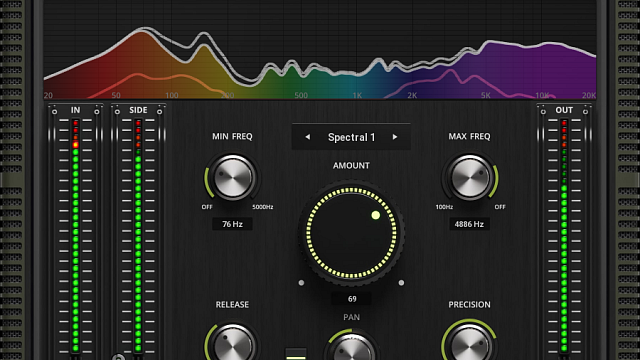This screenshot has height=360, width=640.
Task: Click the small dot left below AMOUNT dial
Action: tap(301, 282)
